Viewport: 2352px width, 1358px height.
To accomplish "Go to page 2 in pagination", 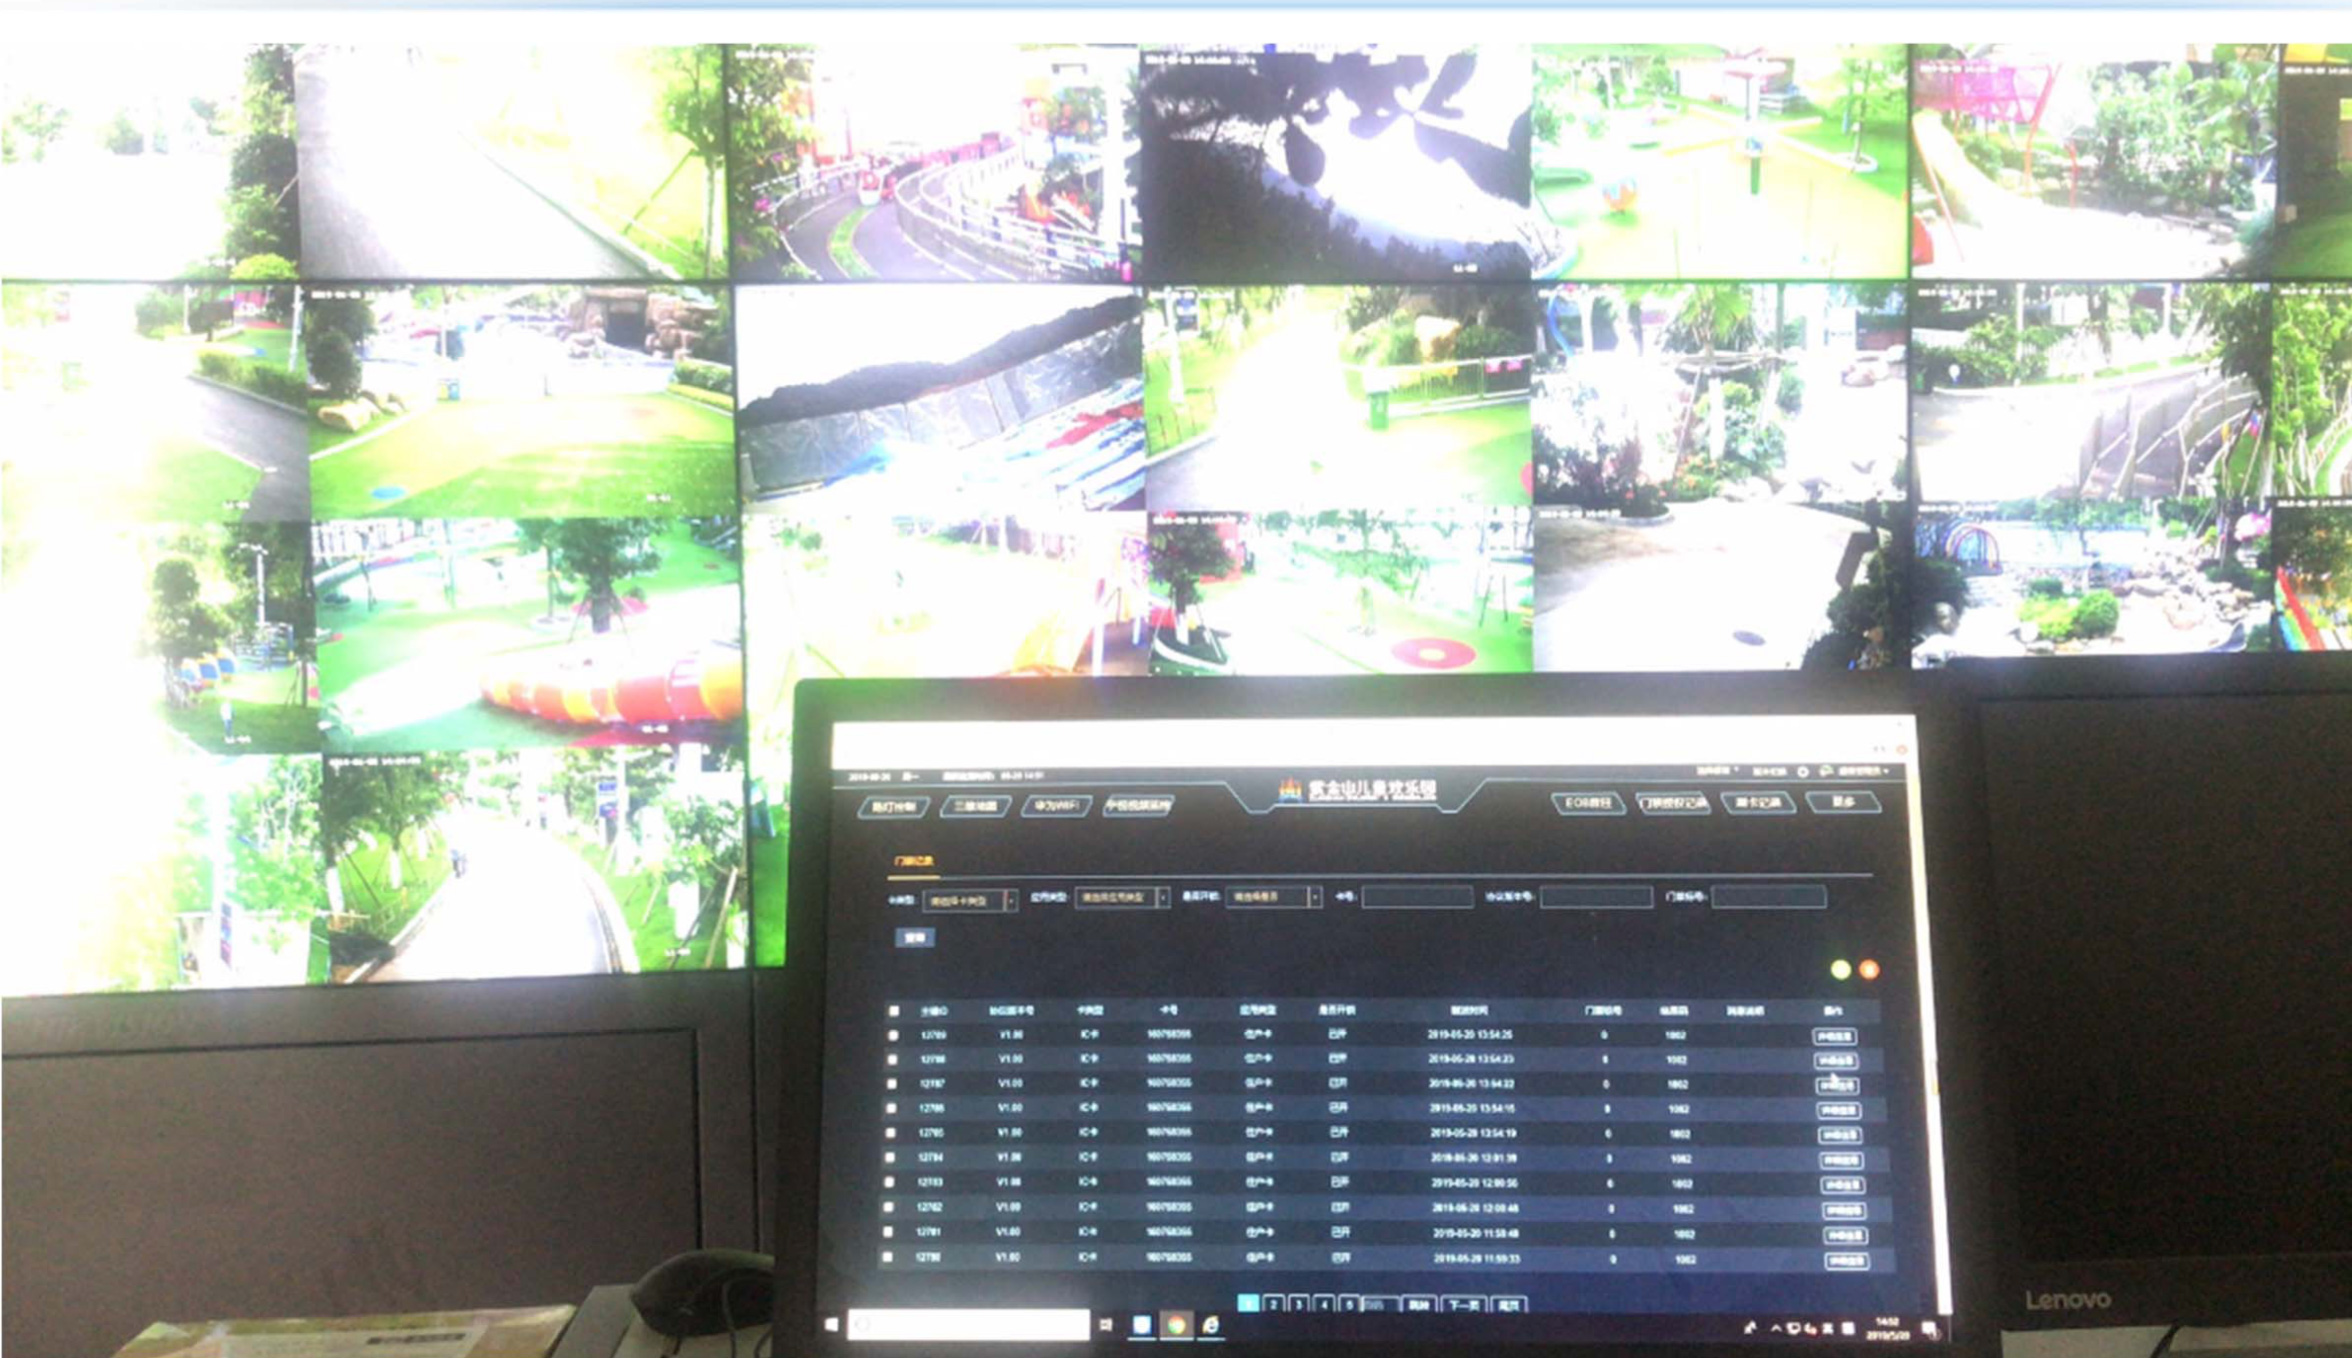I will pyautogui.click(x=1273, y=1304).
